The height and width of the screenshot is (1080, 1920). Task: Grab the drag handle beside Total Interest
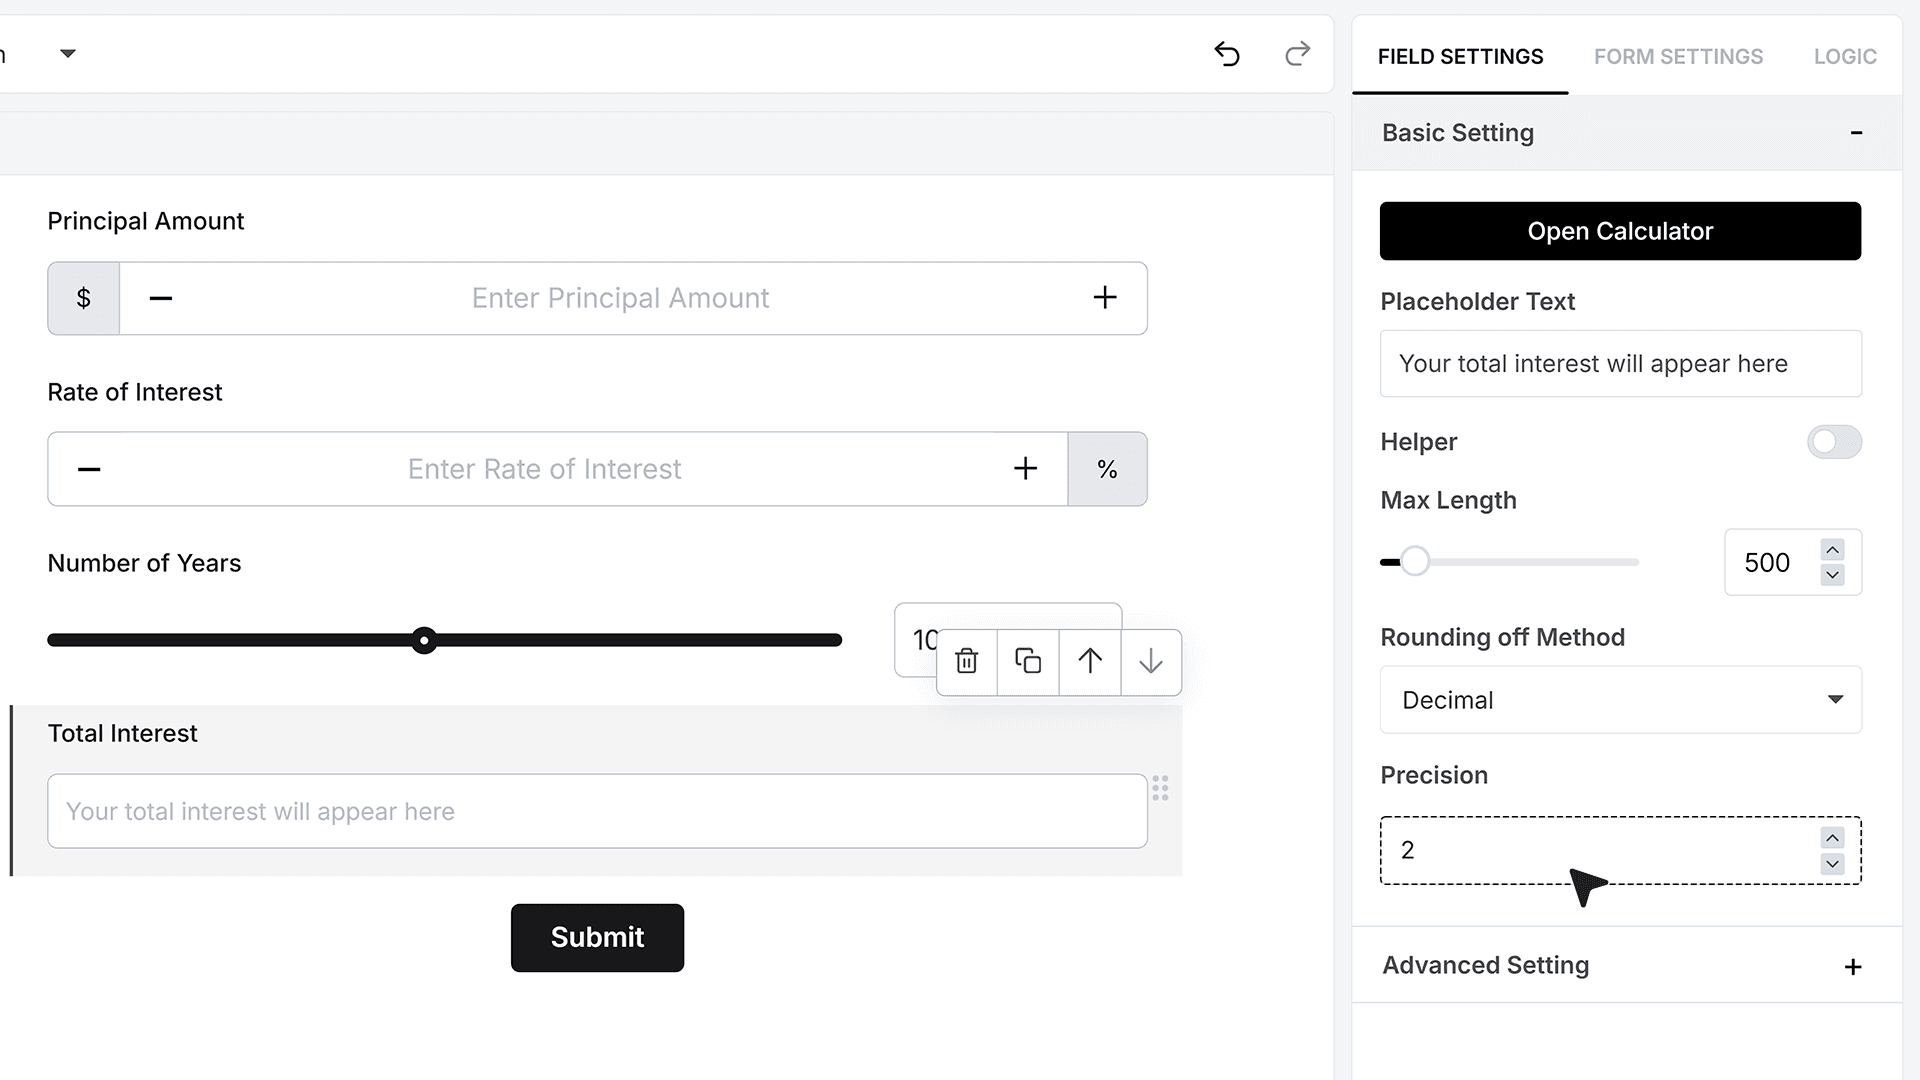(x=1160, y=788)
